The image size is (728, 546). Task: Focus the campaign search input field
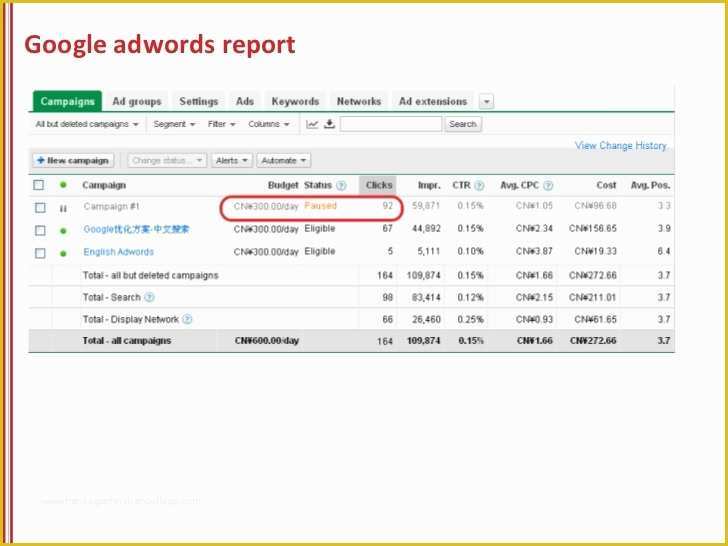pos(391,124)
